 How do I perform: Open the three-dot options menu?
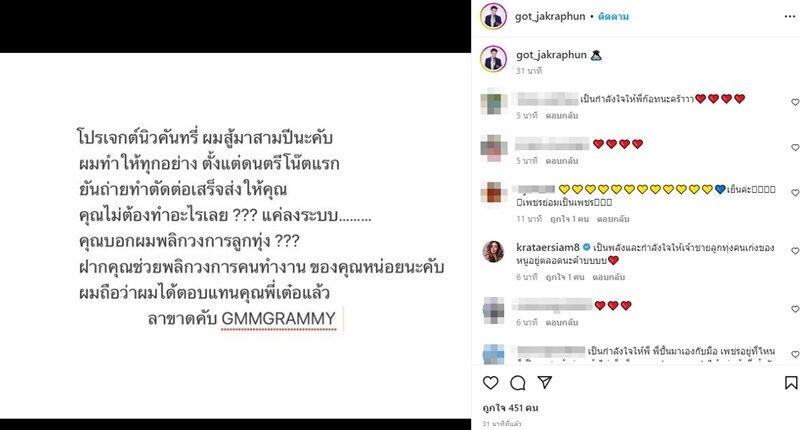tap(789, 16)
